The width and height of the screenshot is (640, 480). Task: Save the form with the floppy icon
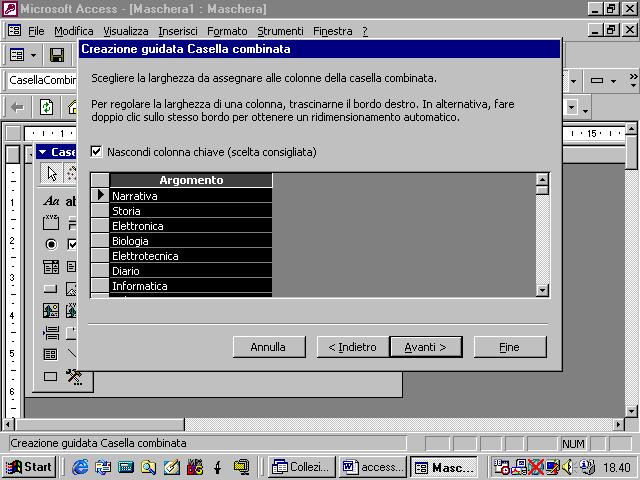coord(57,55)
